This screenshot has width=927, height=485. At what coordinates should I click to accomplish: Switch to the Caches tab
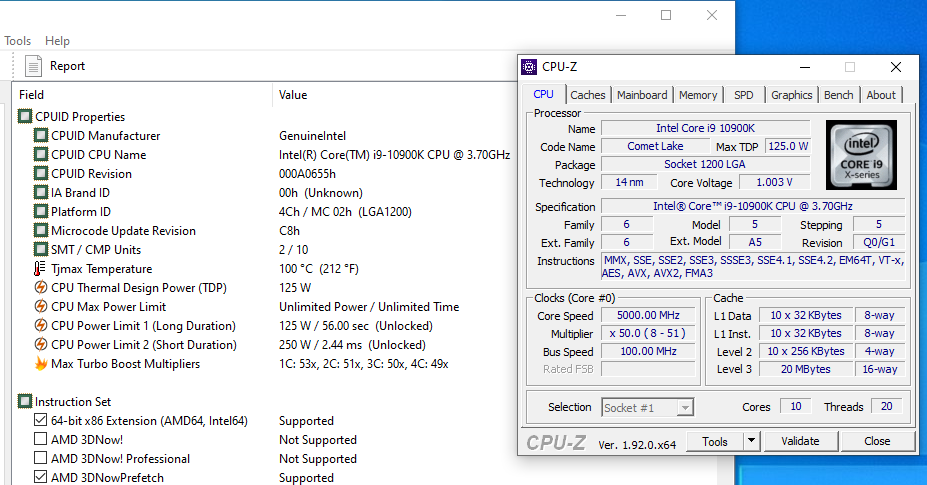(588, 95)
